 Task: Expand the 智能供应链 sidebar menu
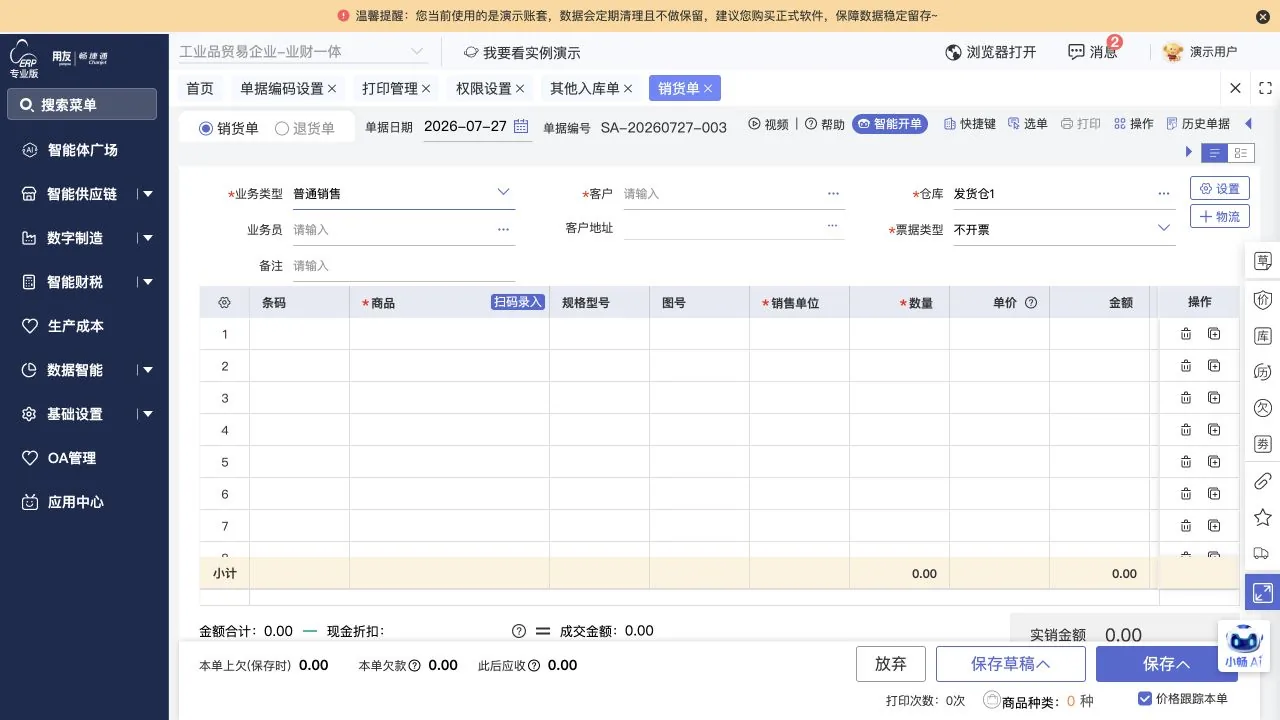point(148,194)
